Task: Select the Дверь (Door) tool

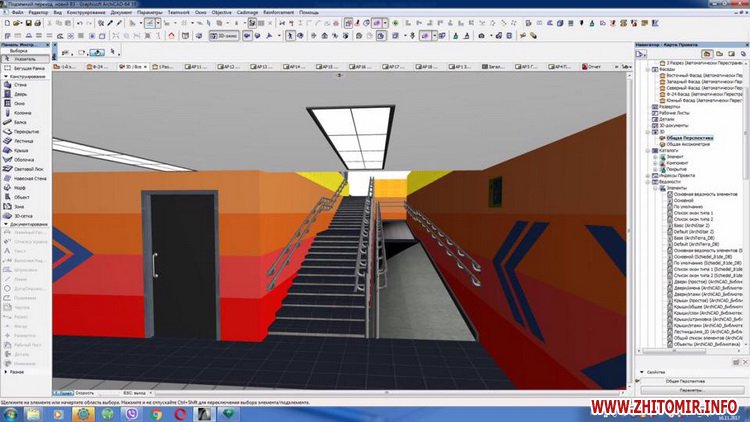Action: click(x=20, y=94)
